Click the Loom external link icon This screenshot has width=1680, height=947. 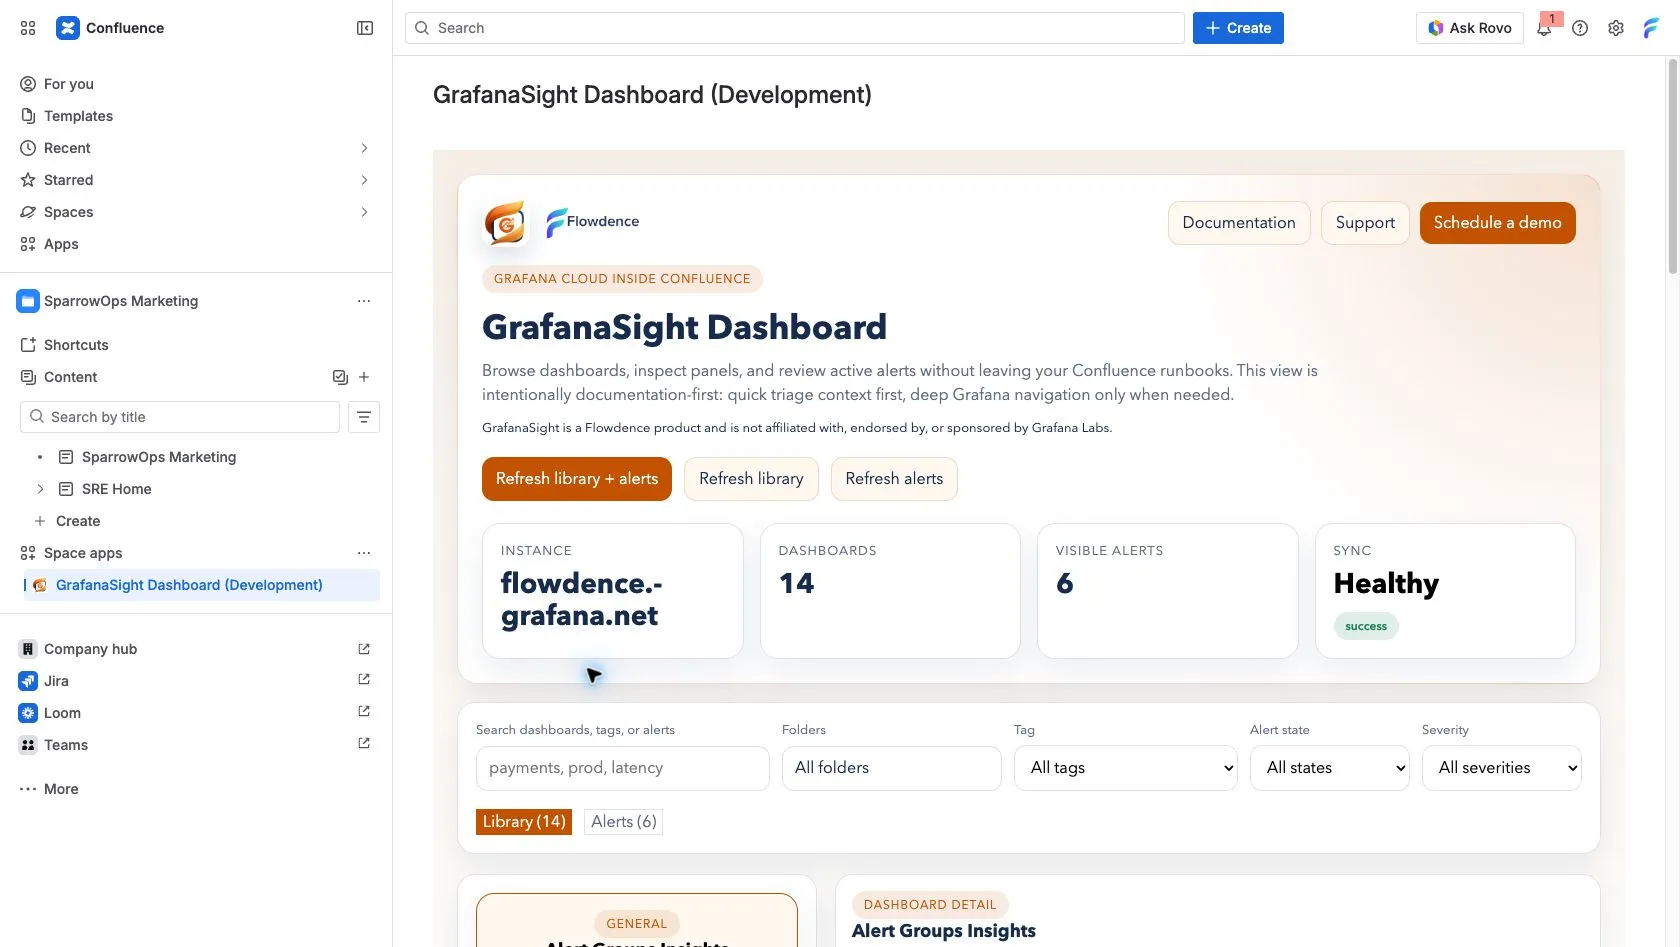(x=364, y=711)
